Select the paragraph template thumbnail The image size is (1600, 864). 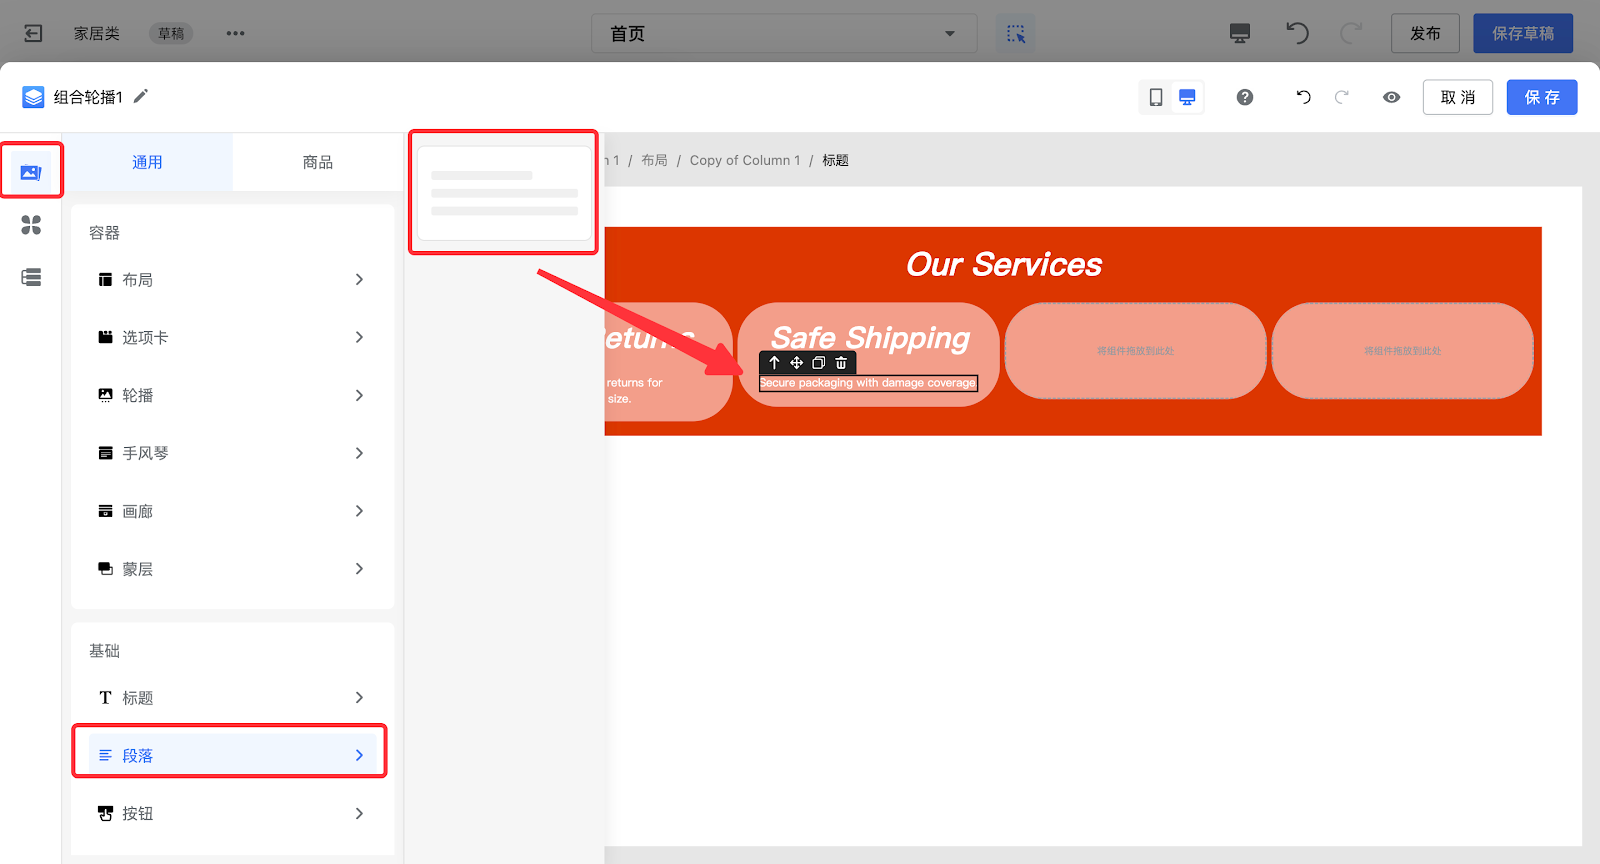tap(504, 193)
